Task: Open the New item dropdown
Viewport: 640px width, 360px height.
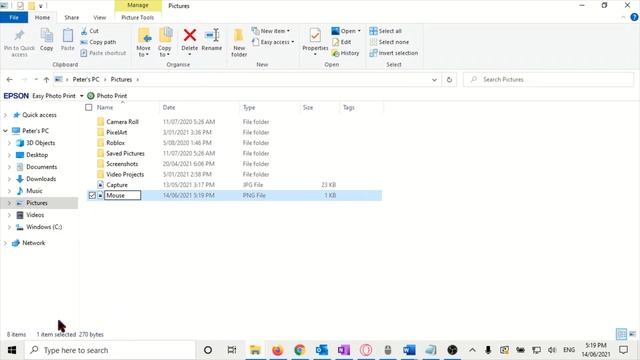Action: 271,31
